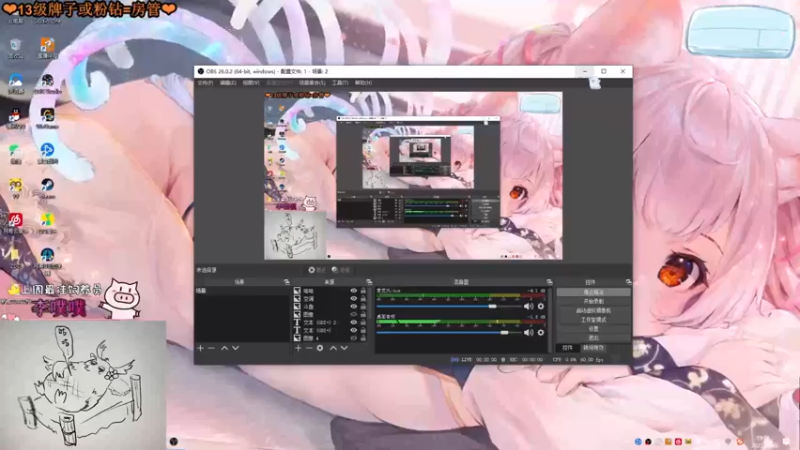Click the 开始录制 button

[x=593, y=301]
